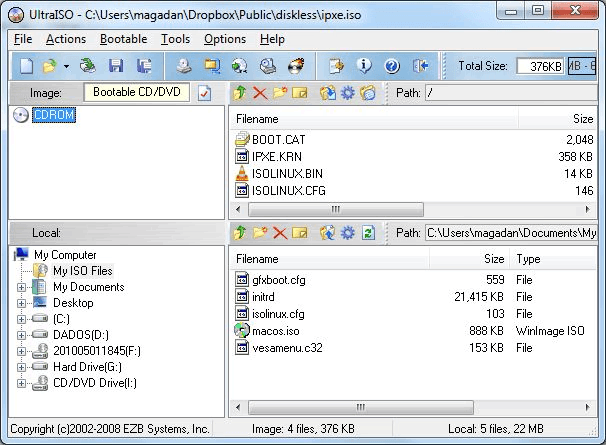Open the Help menu

point(272,39)
